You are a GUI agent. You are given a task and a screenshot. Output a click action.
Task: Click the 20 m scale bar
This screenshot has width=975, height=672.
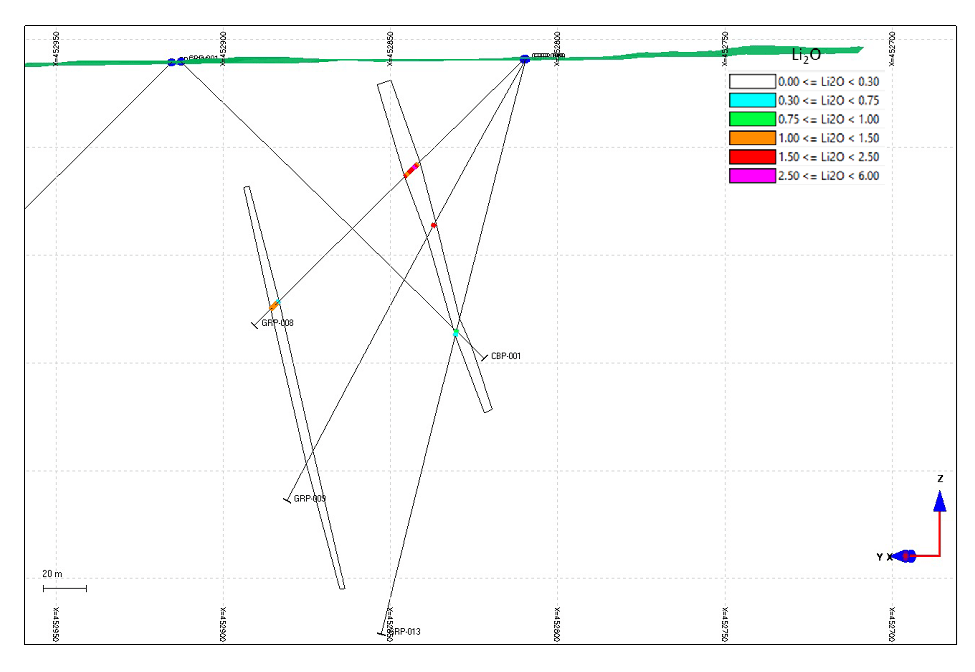pyautogui.click(x=64, y=587)
